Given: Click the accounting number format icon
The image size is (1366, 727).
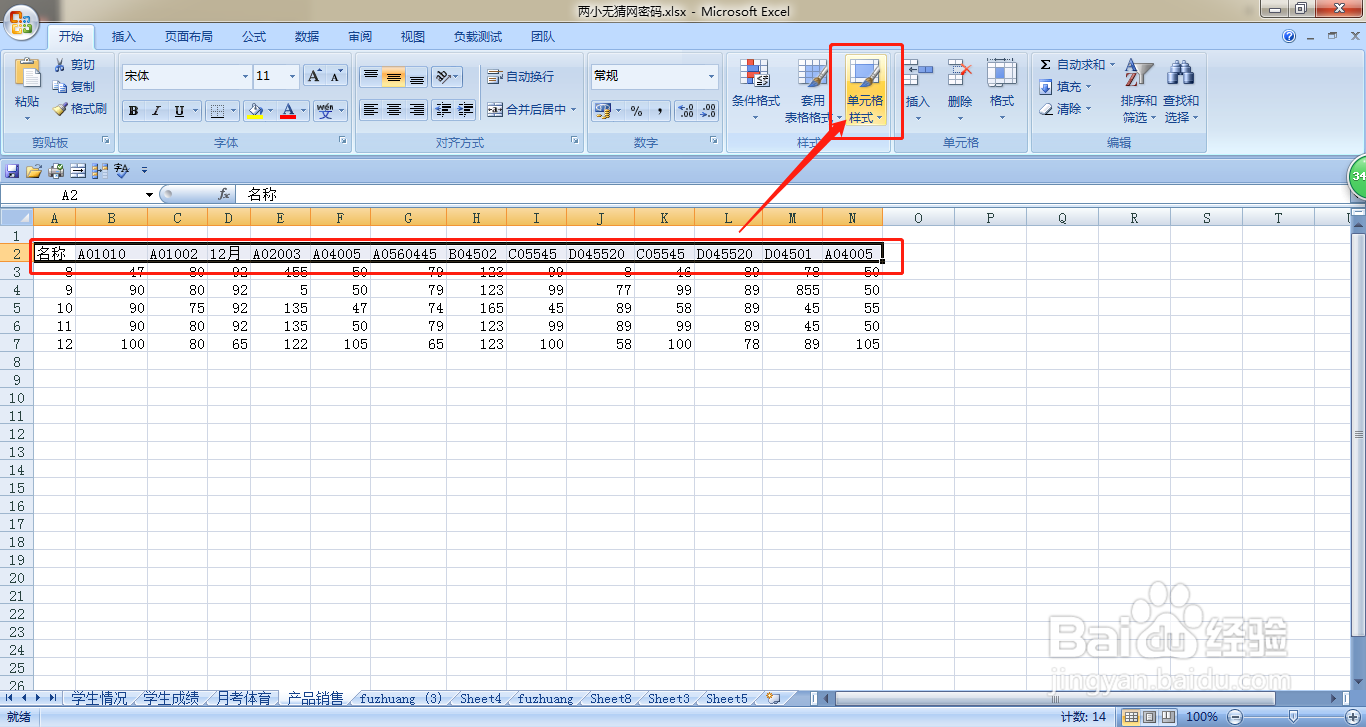Looking at the screenshot, I should point(602,111).
